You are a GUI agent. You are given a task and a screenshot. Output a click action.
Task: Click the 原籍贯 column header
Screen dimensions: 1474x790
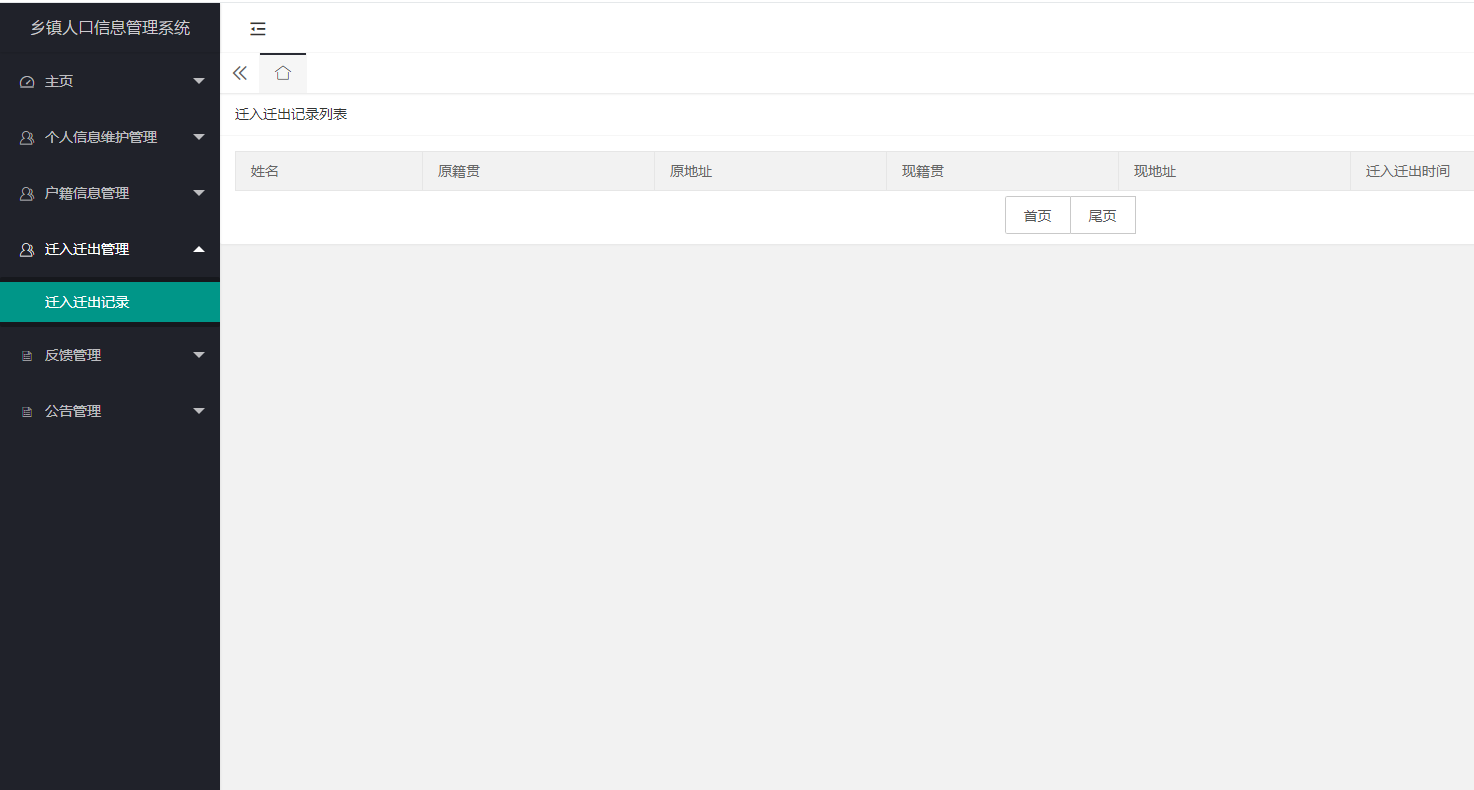pyautogui.click(x=539, y=171)
